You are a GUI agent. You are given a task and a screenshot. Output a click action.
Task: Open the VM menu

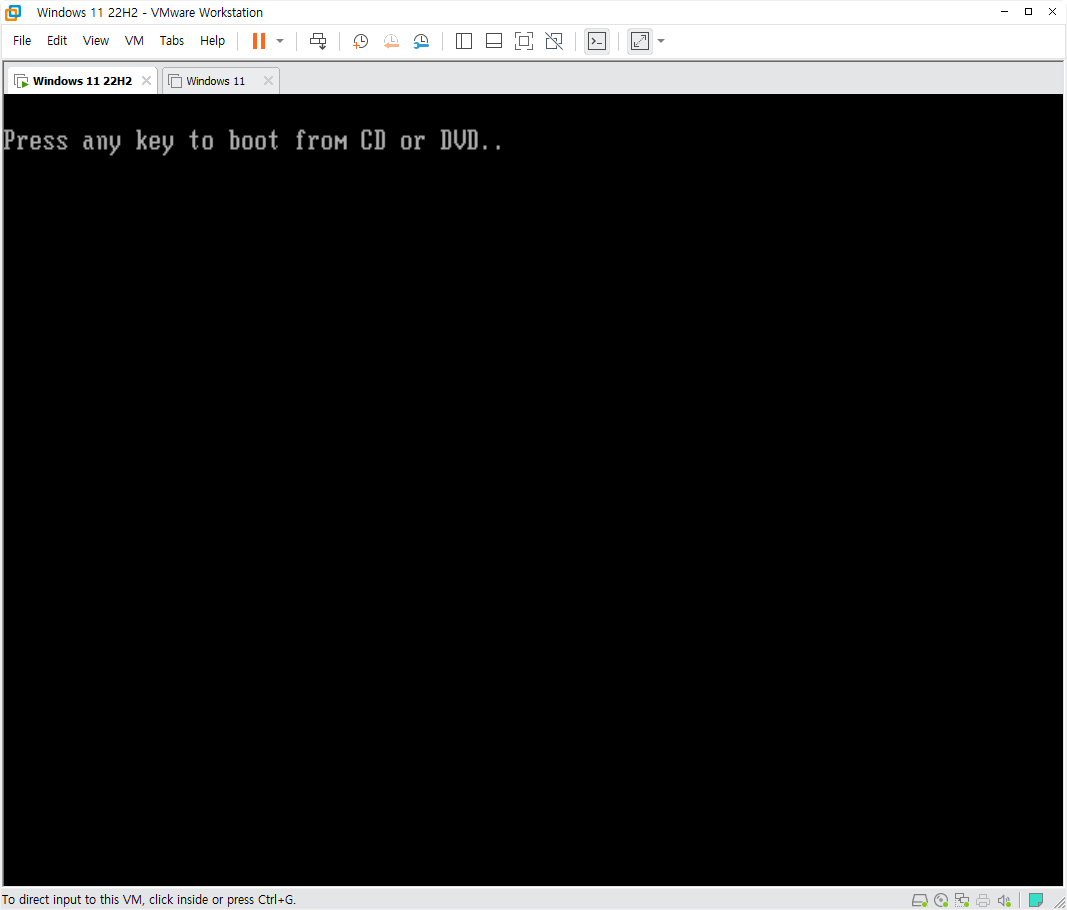134,41
